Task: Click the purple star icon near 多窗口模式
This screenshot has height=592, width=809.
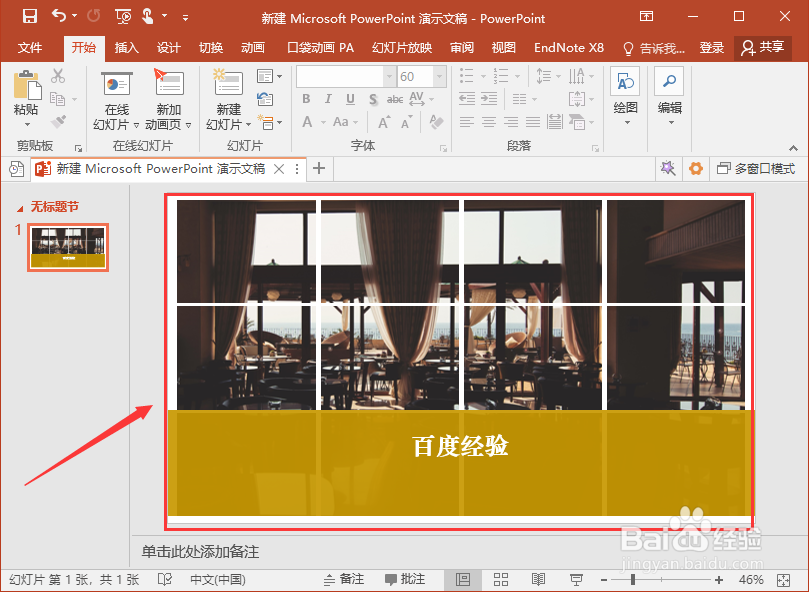Action: [668, 168]
